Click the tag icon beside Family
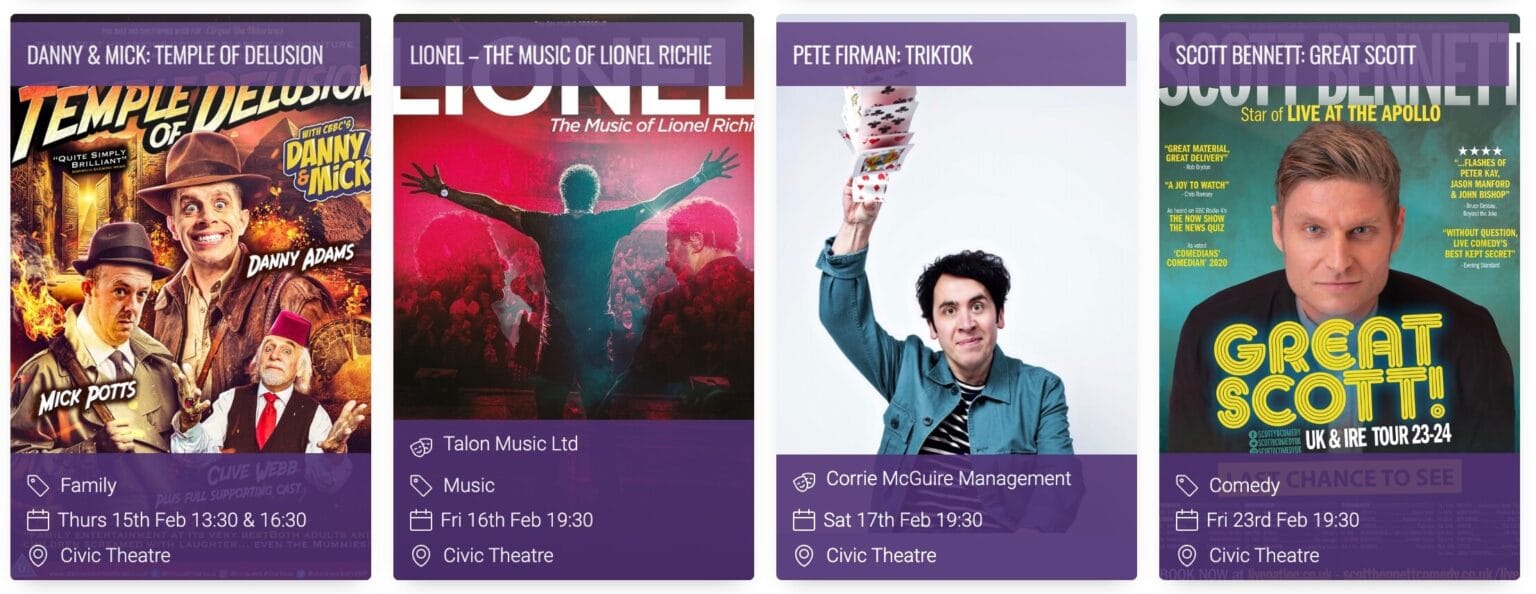The height and width of the screenshot is (594, 1536). (38, 486)
